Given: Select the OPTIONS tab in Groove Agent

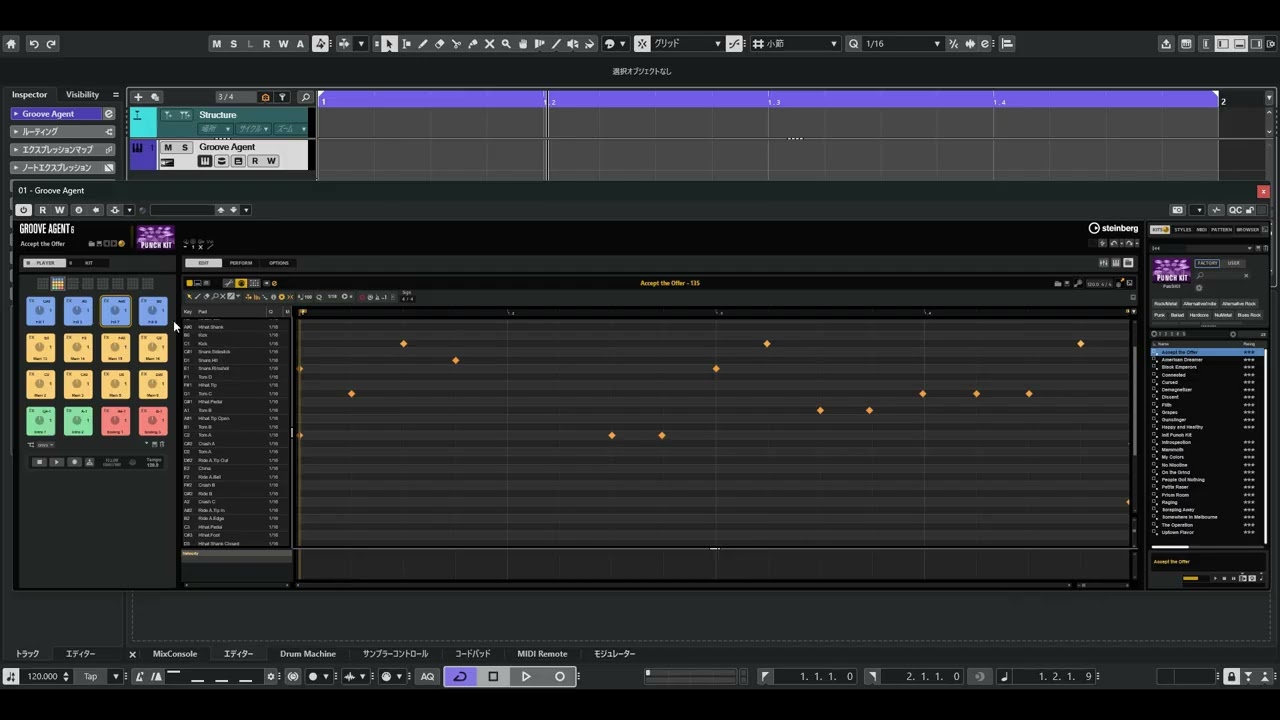Looking at the screenshot, I should point(279,263).
